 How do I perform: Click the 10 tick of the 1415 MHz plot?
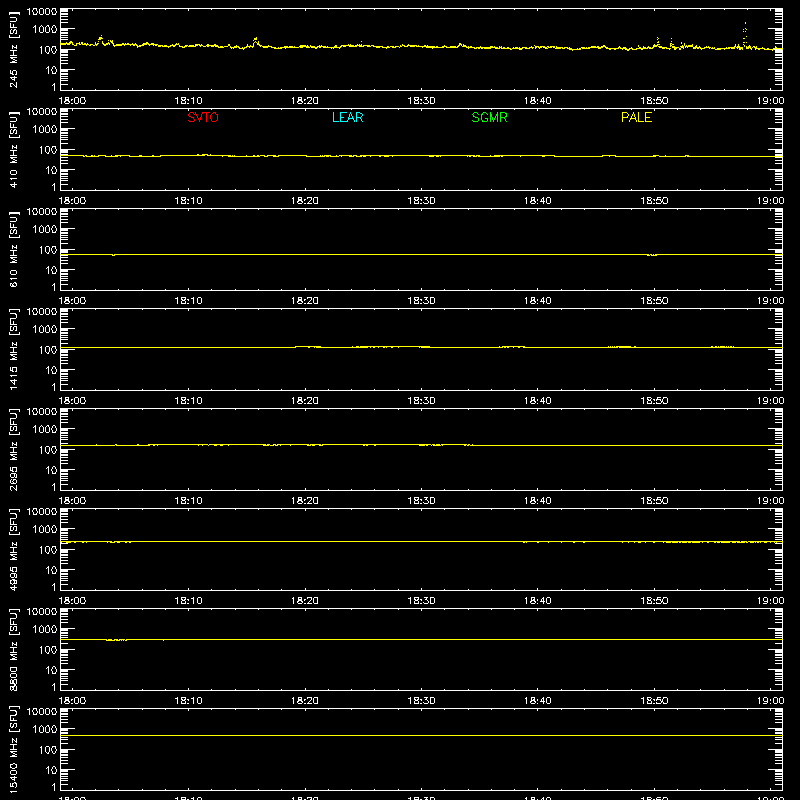(x=52, y=370)
